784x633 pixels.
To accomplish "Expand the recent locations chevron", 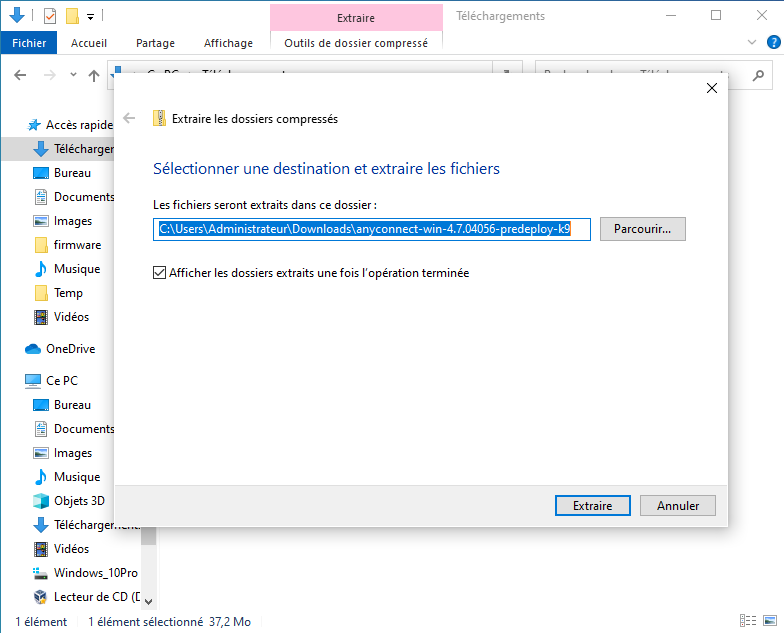I will point(73,75).
